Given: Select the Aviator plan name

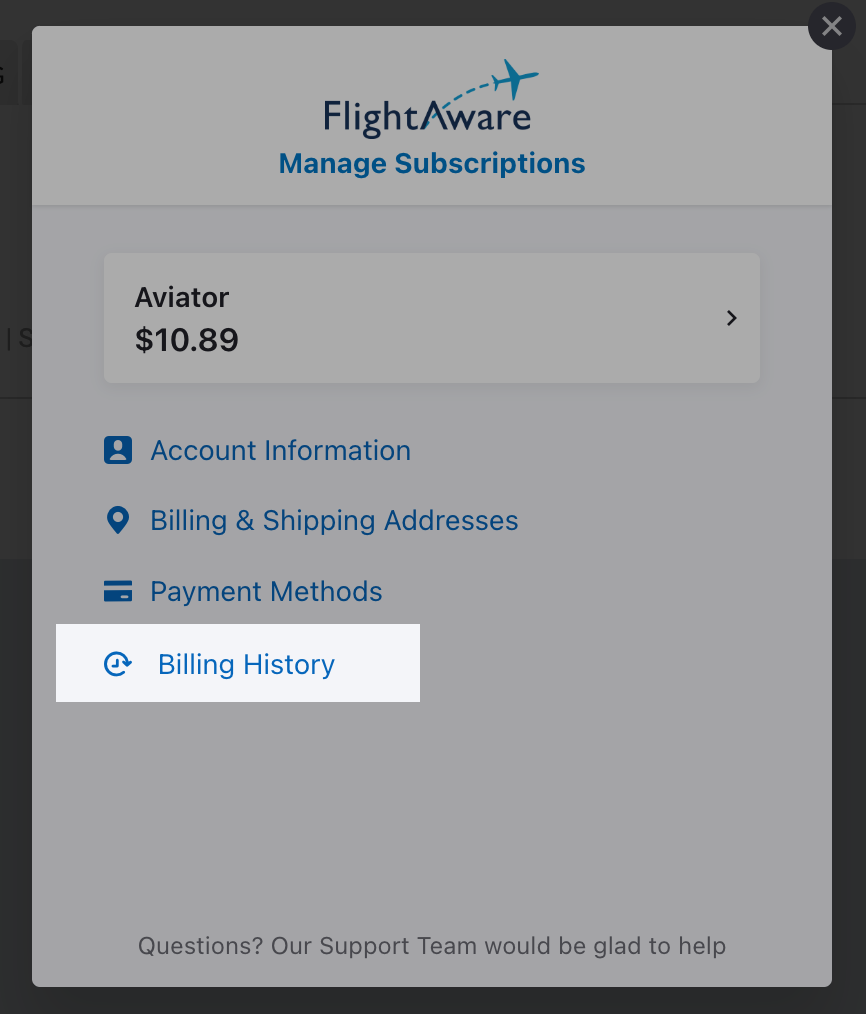Looking at the screenshot, I should pyautogui.click(x=182, y=297).
